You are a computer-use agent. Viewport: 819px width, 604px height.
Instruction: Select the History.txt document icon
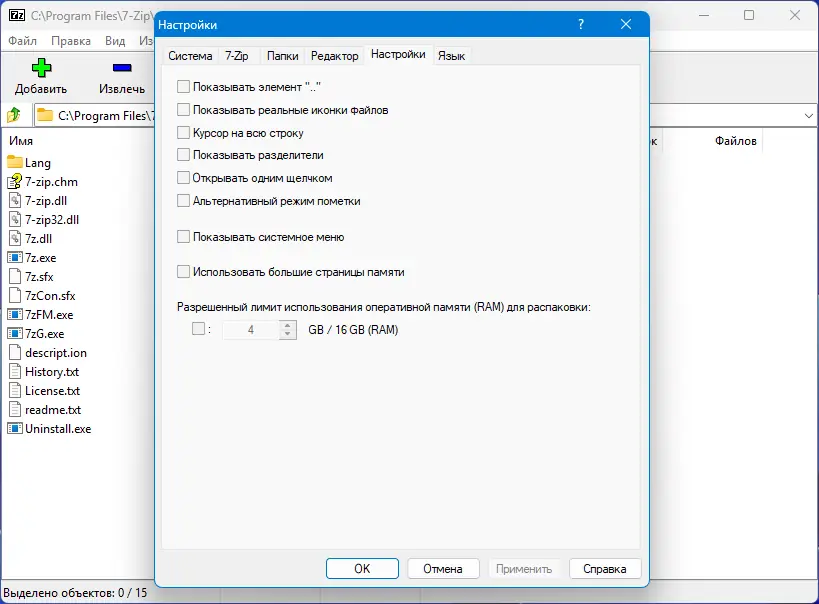click(15, 371)
